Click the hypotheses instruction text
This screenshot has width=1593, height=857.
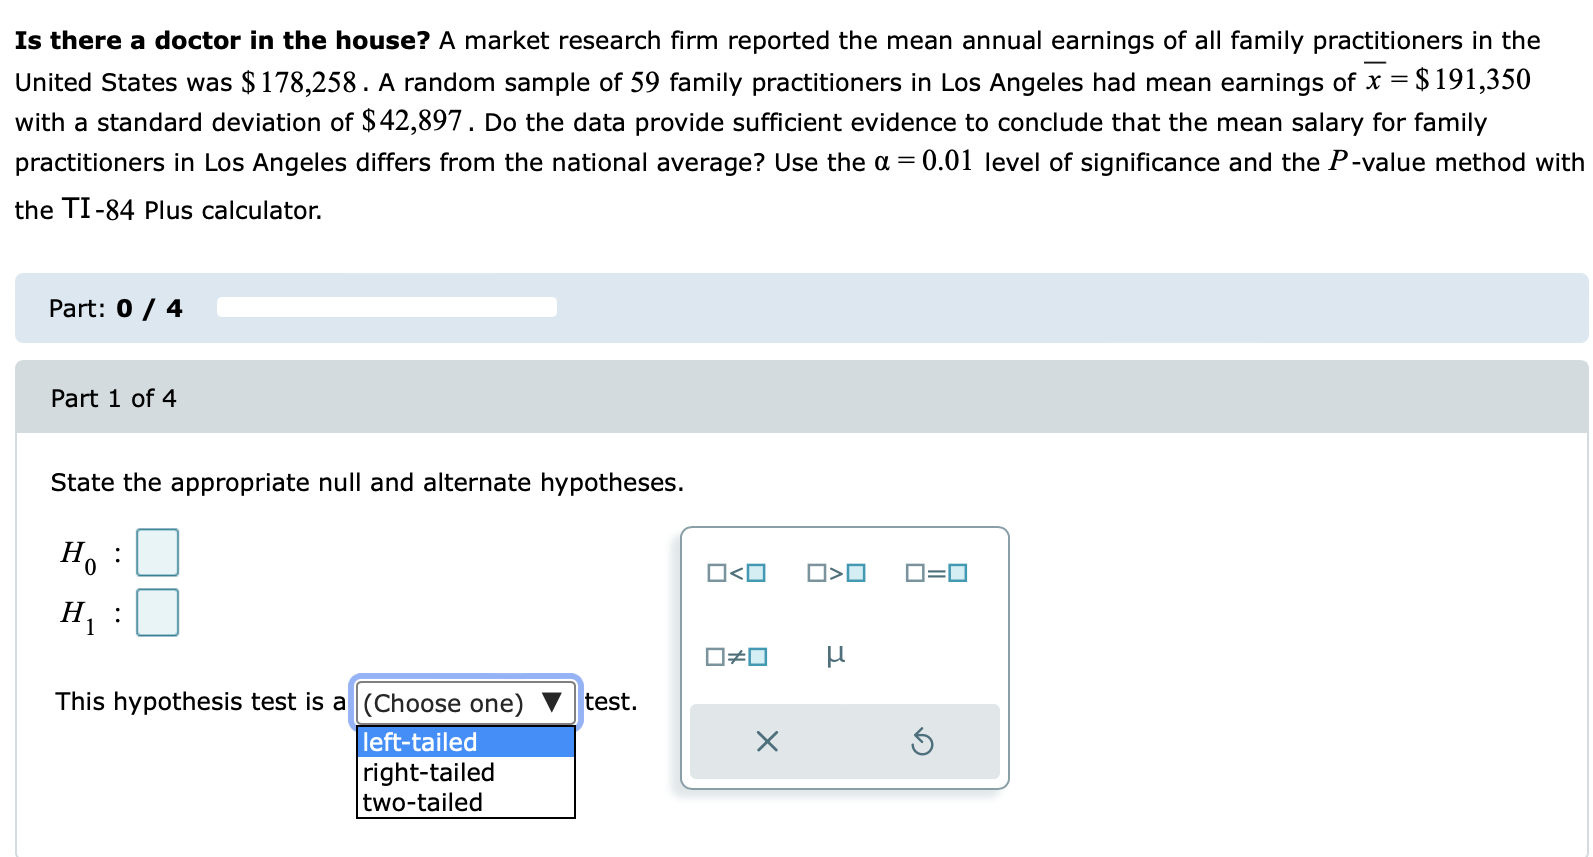click(367, 482)
